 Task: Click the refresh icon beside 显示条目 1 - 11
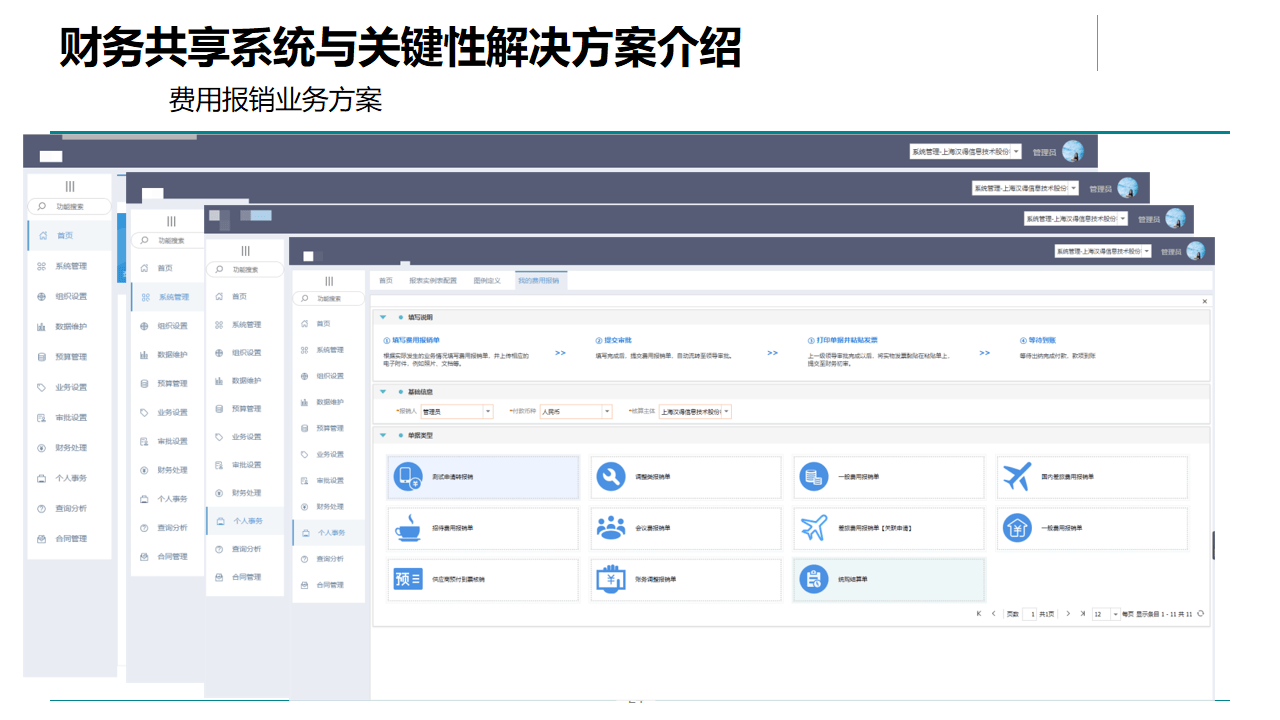click(x=1200, y=614)
